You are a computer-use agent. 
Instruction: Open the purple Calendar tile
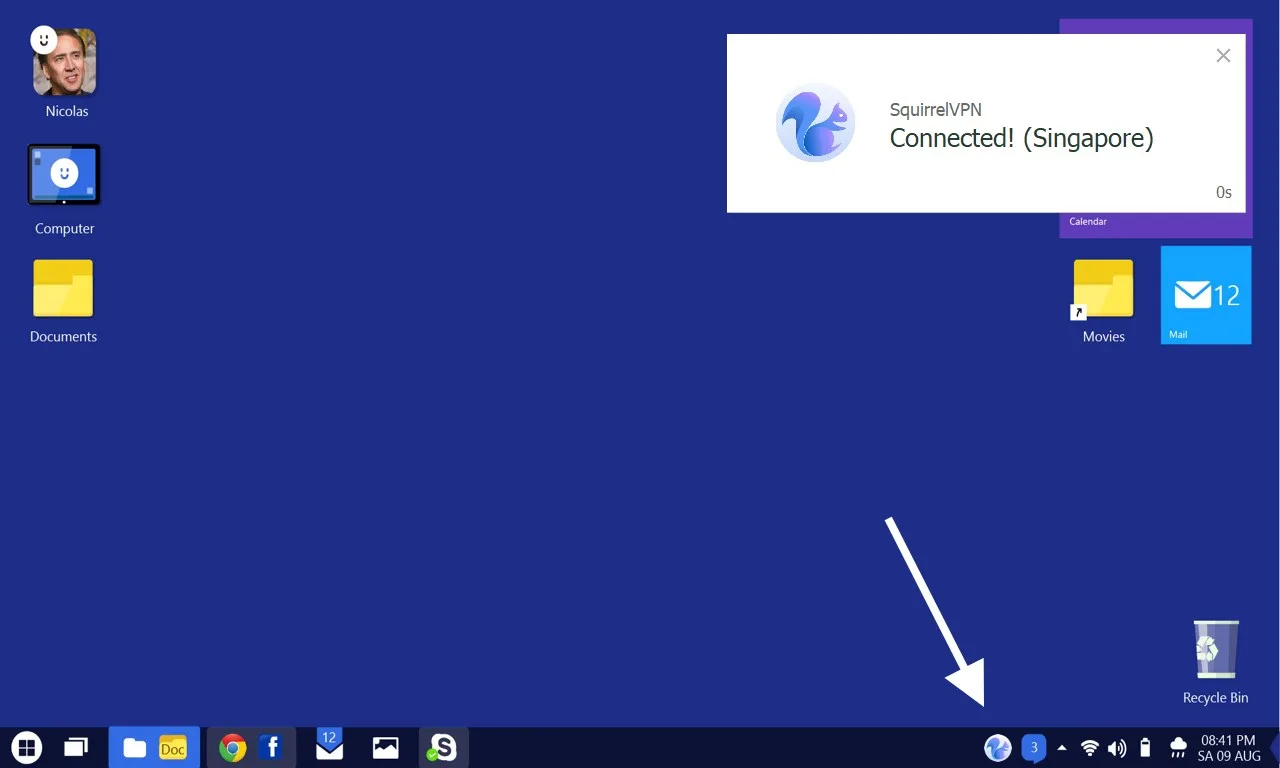pyautogui.click(x=1156, y=225)
